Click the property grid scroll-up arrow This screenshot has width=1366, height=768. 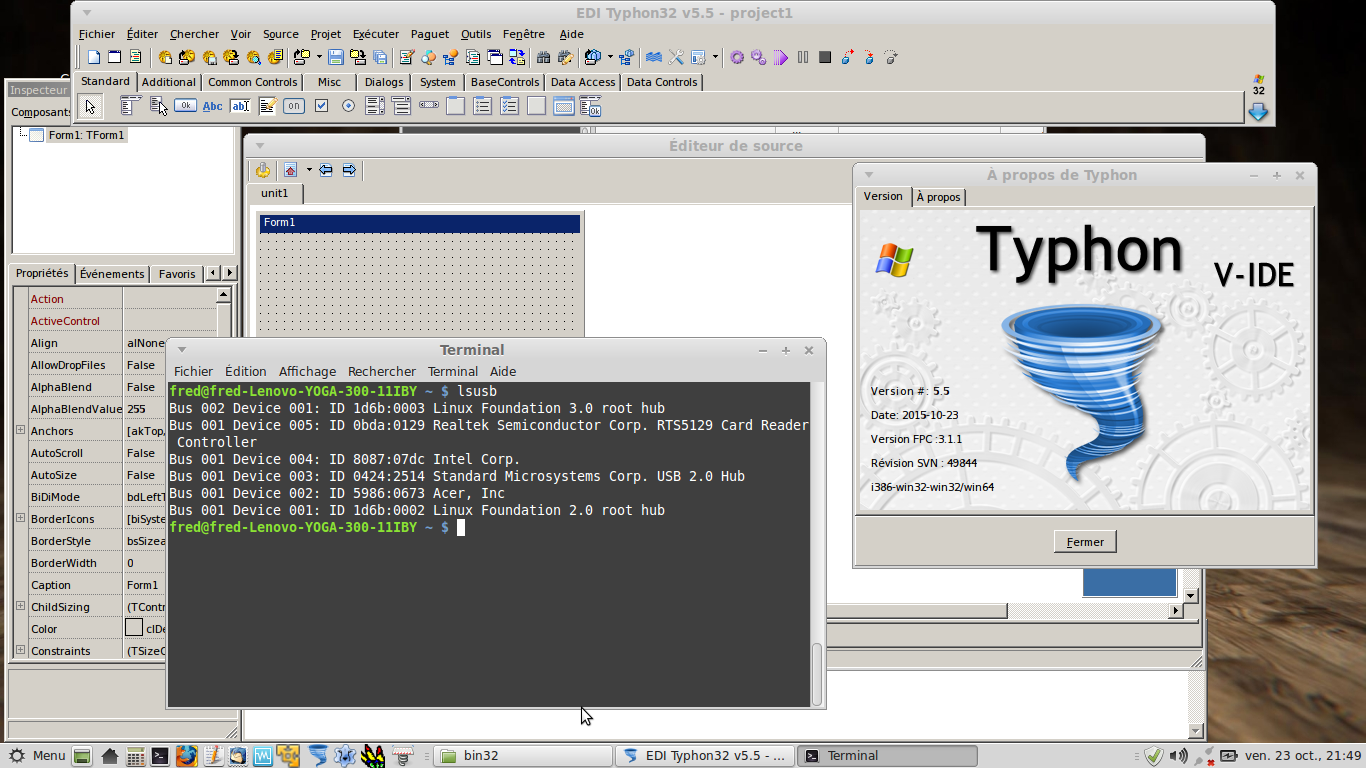coord(224,295)
